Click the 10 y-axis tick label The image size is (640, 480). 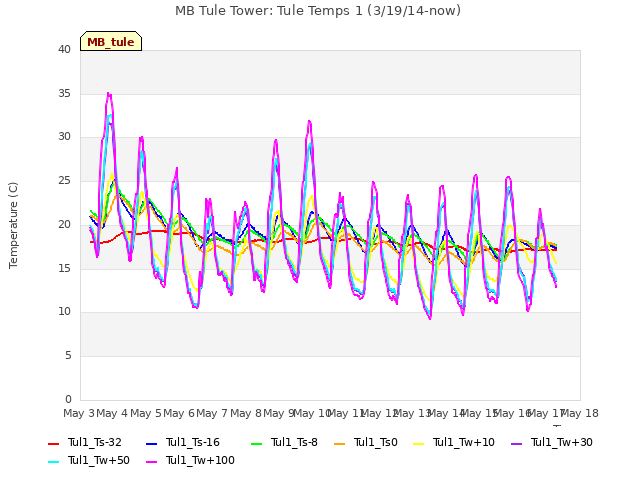64,311
